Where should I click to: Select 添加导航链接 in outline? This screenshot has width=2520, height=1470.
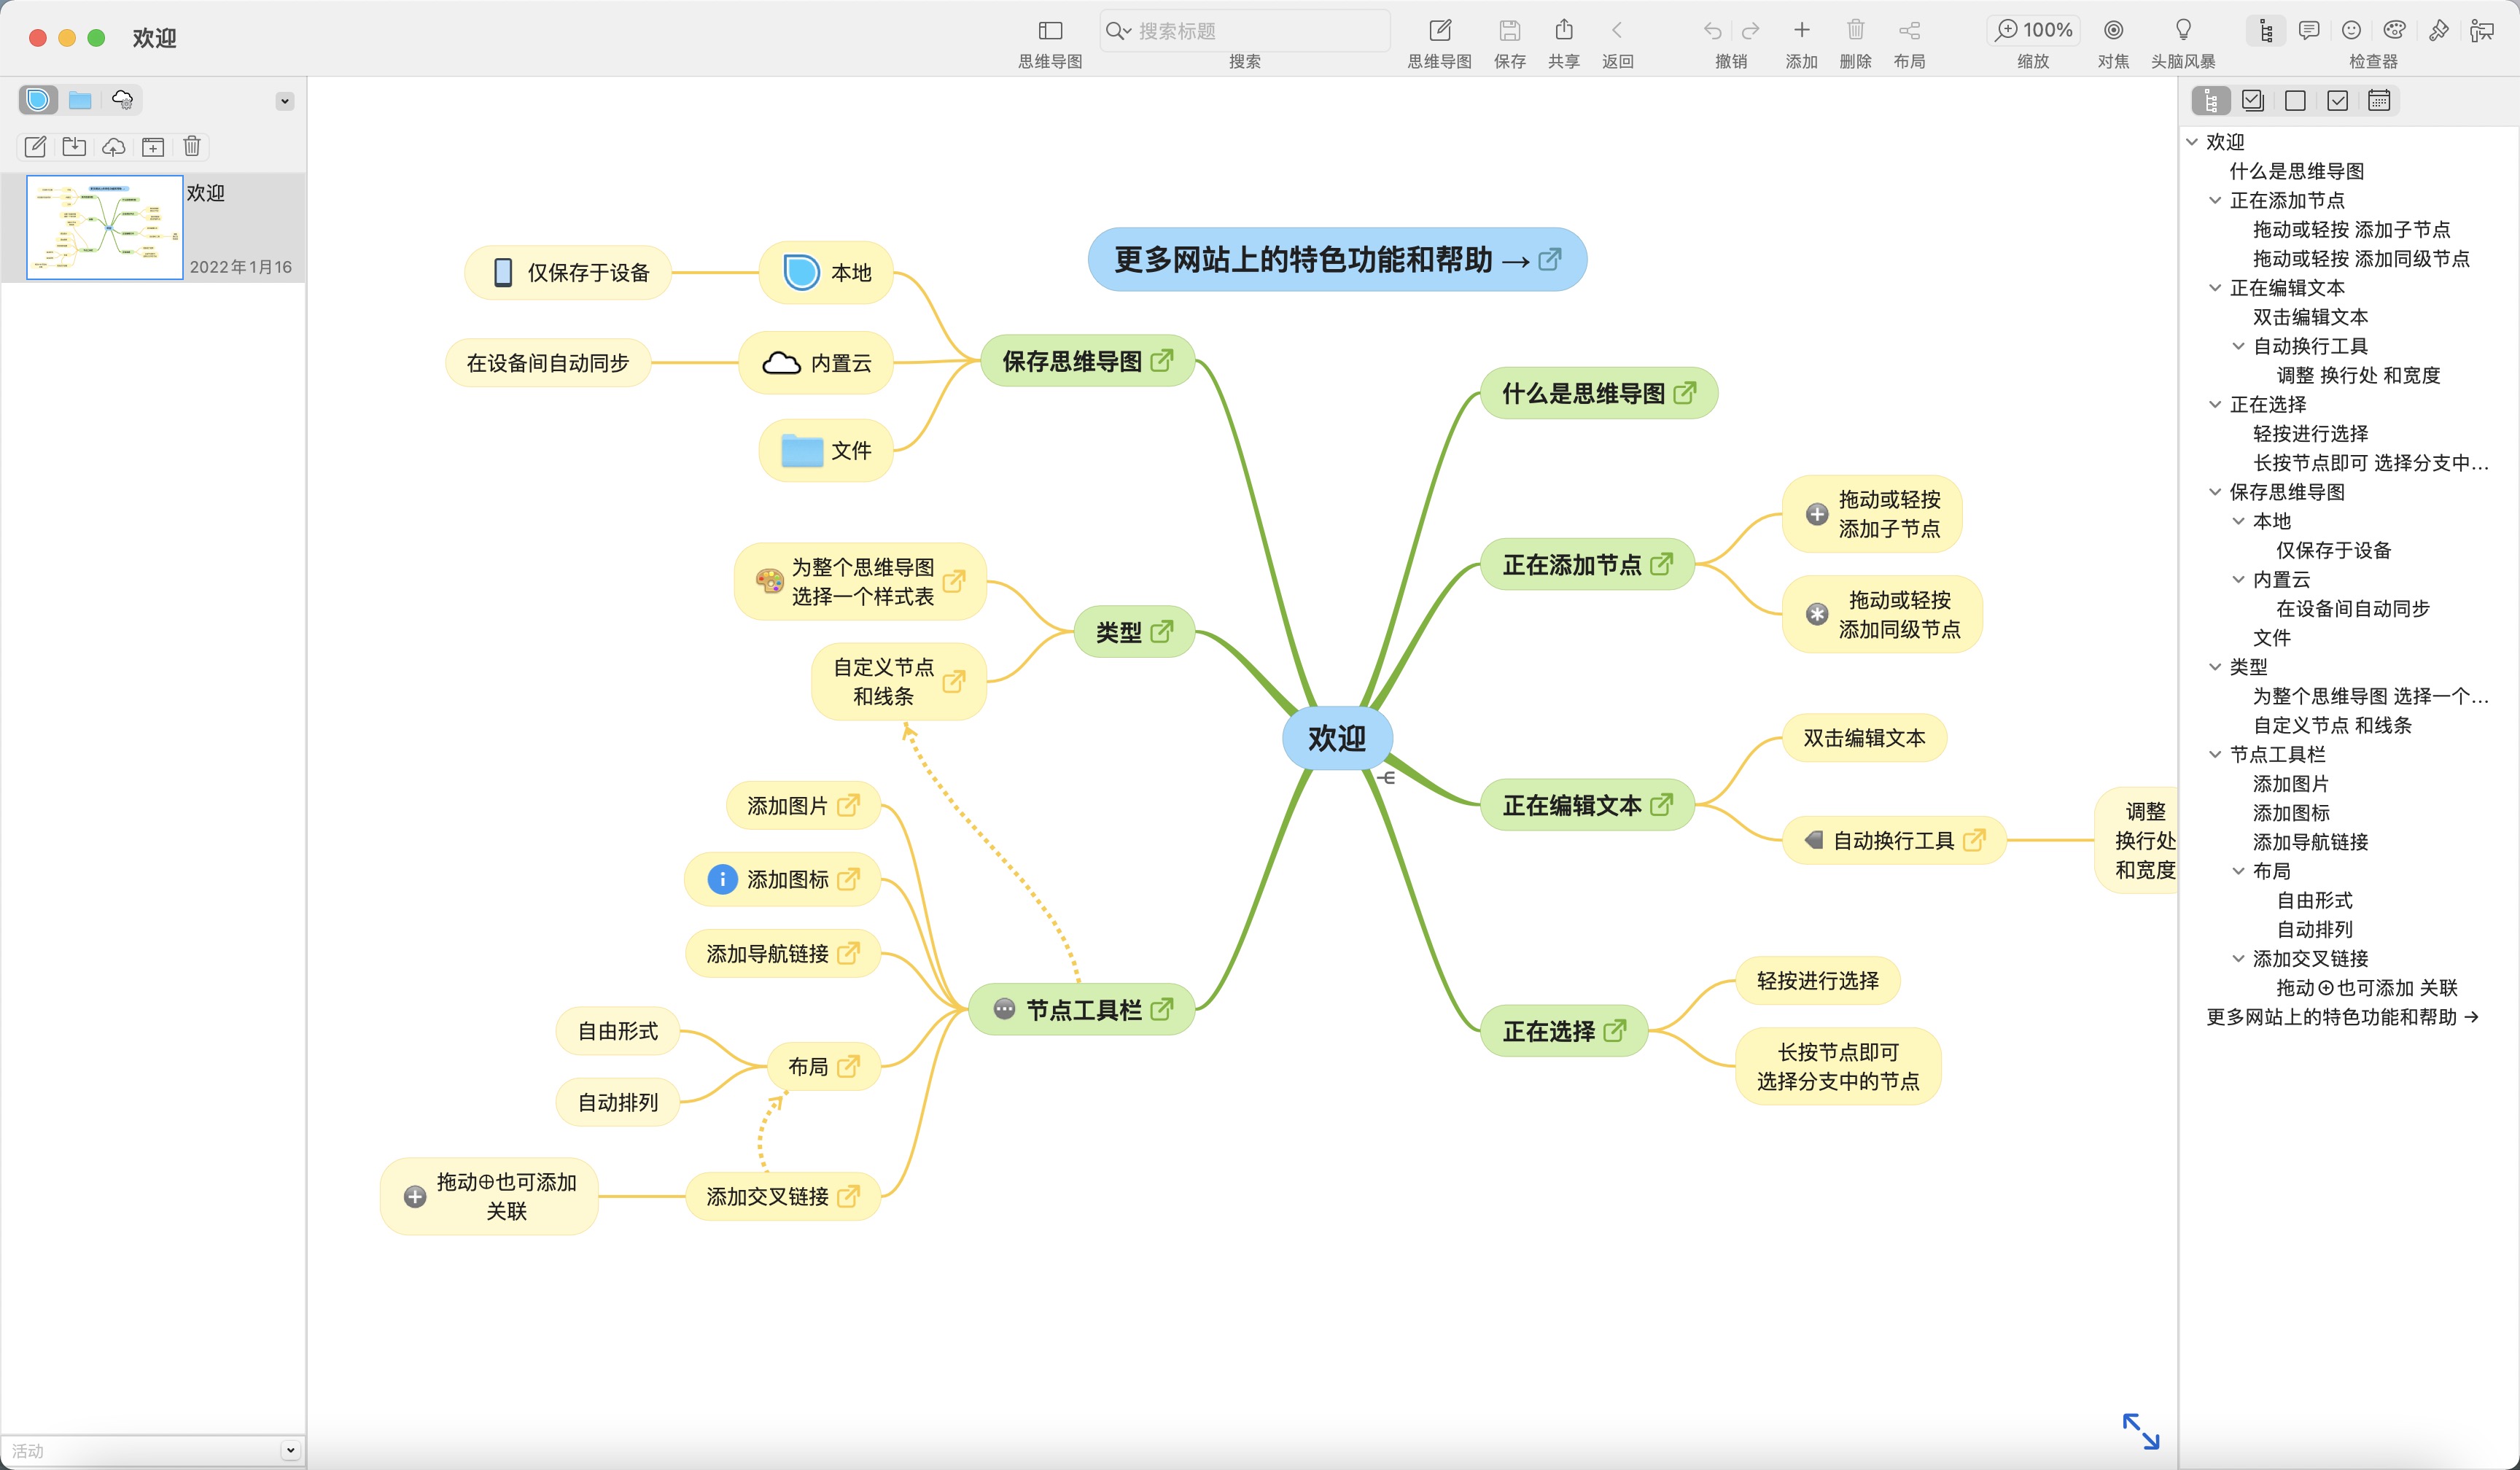(x=2310, y=842)
